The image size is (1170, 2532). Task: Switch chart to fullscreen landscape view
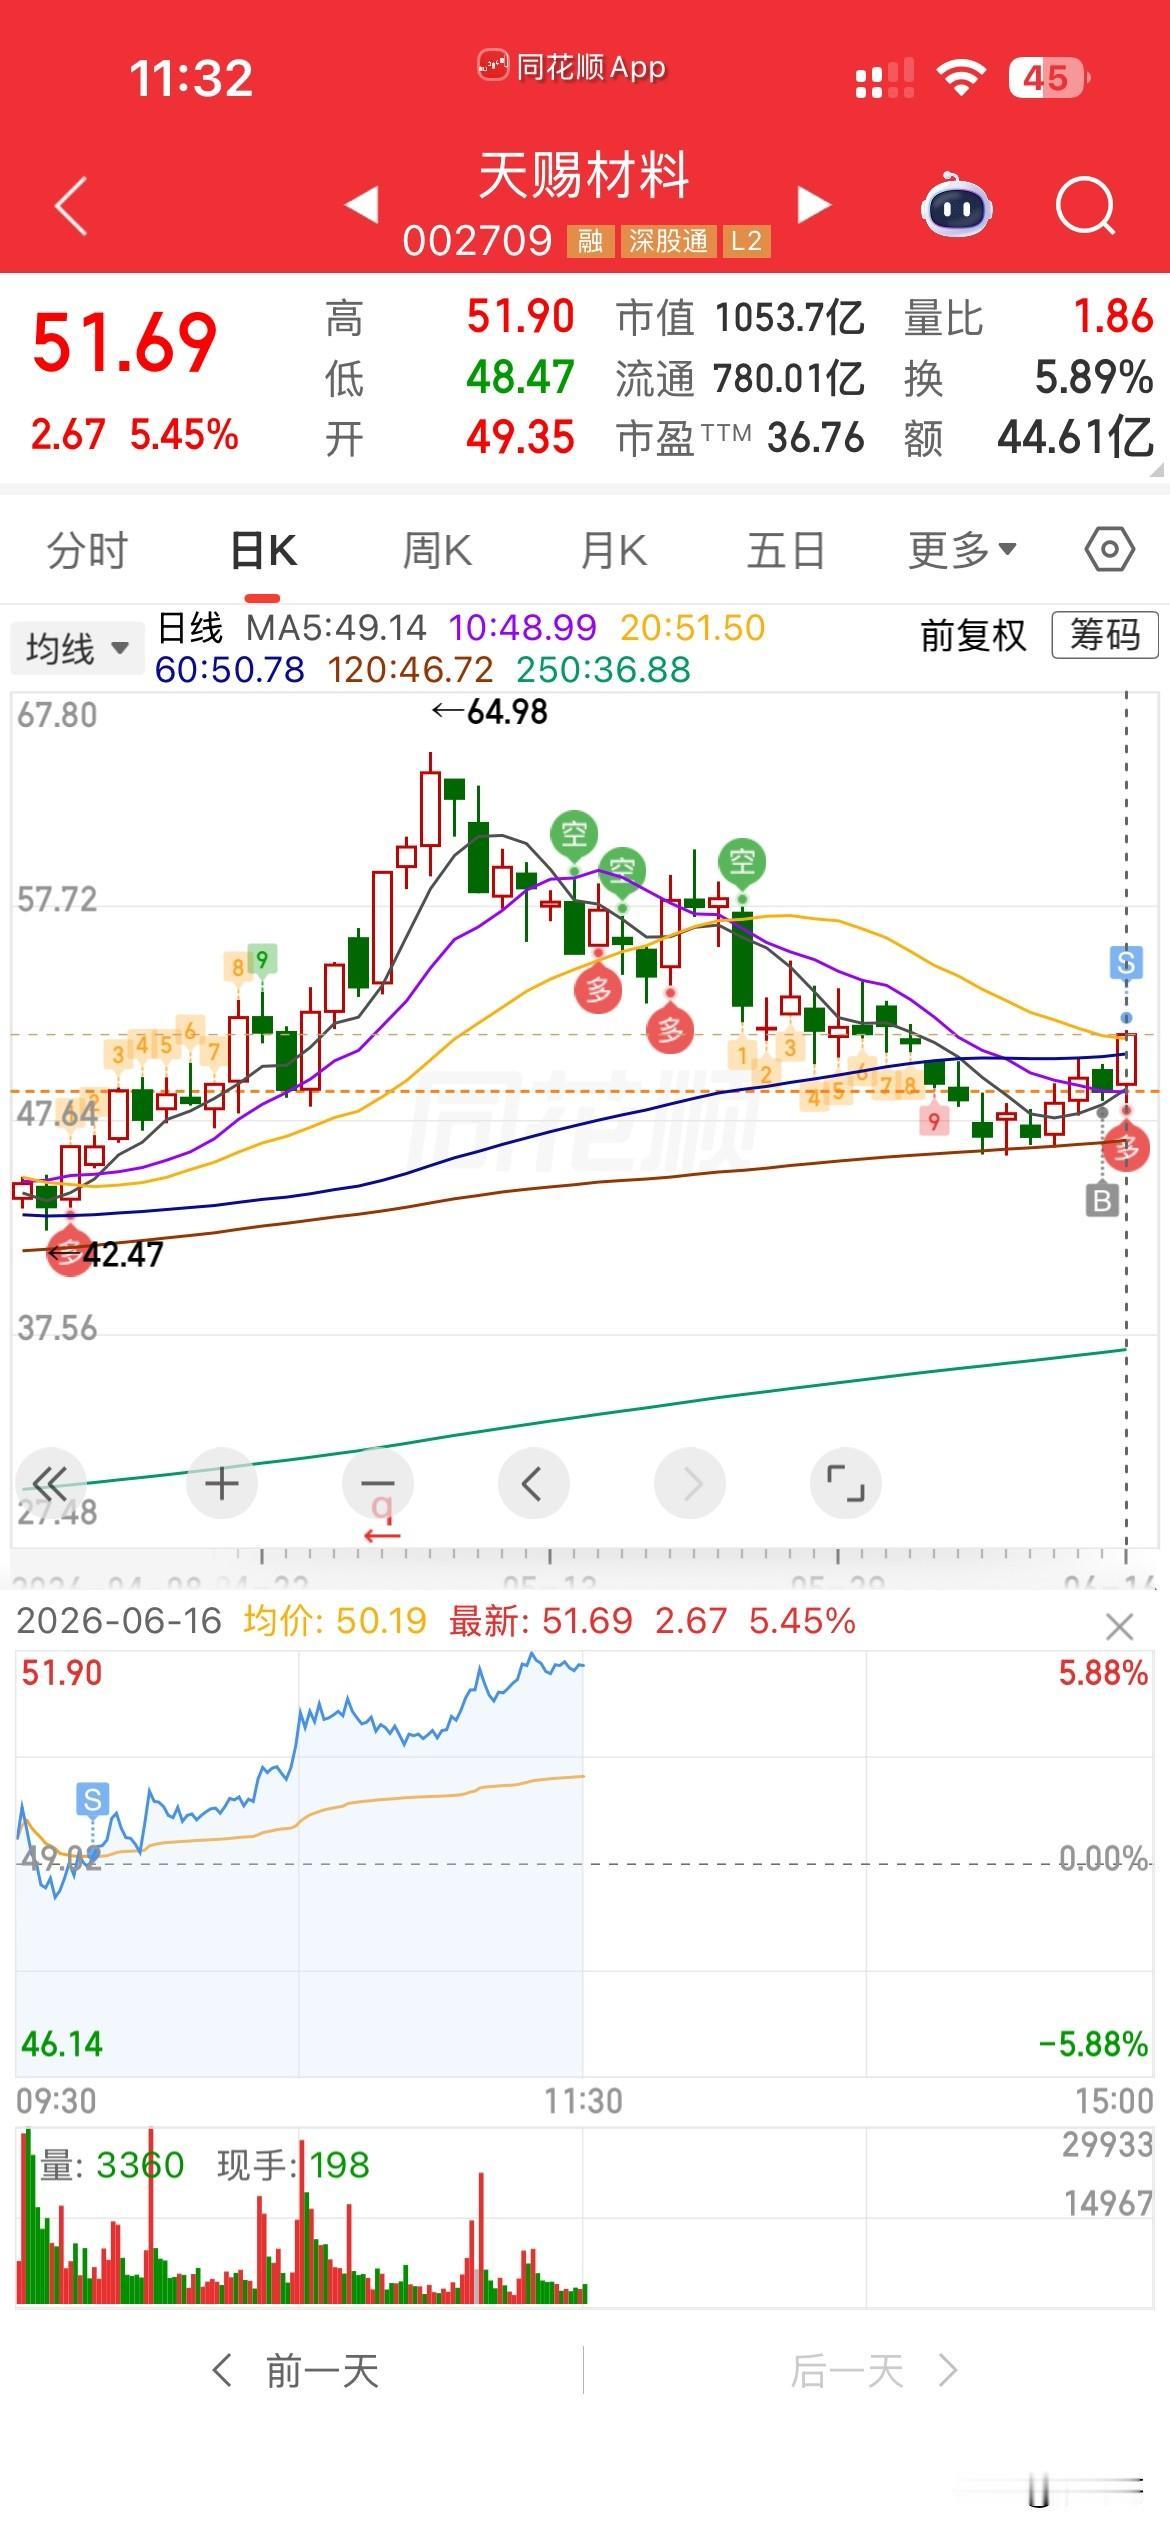click(x=846, y=1483)
